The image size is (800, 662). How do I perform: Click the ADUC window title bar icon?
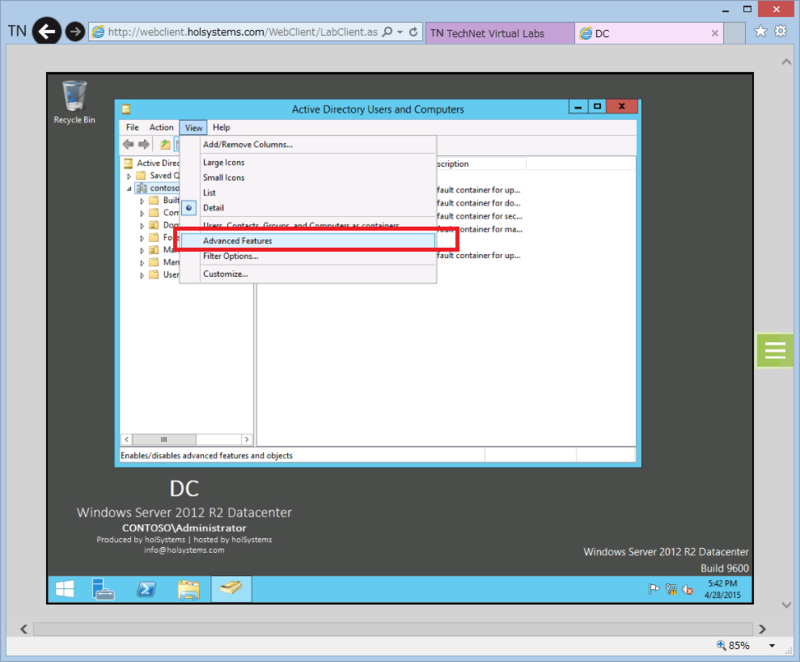127,109
